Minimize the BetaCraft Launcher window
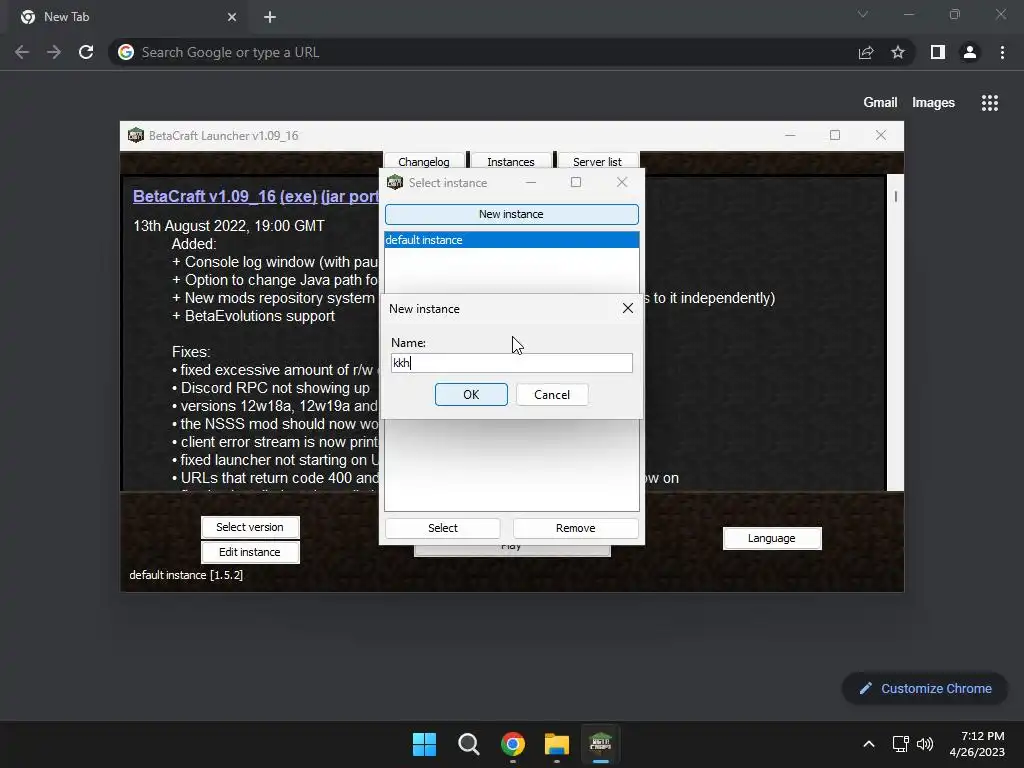 pyautogui.click(x=790, y=135)
